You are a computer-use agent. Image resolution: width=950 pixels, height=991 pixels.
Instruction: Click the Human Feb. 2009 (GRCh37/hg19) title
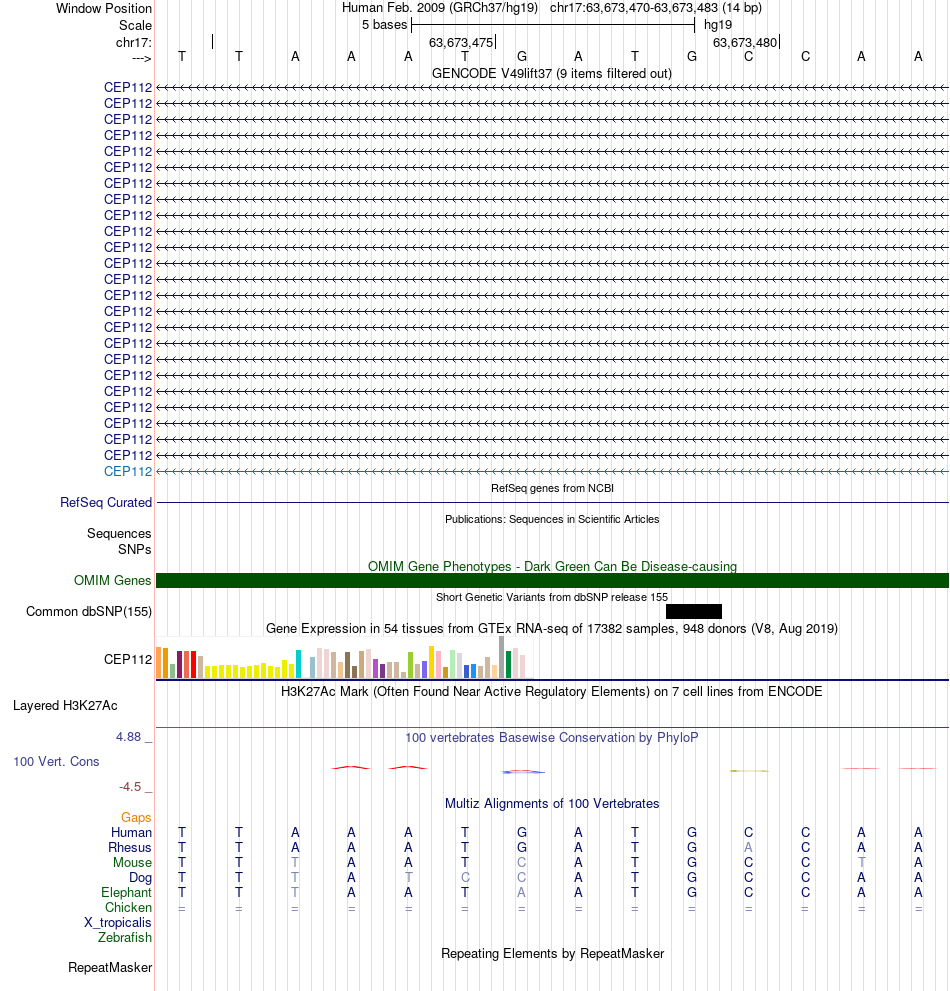(440, 8)
